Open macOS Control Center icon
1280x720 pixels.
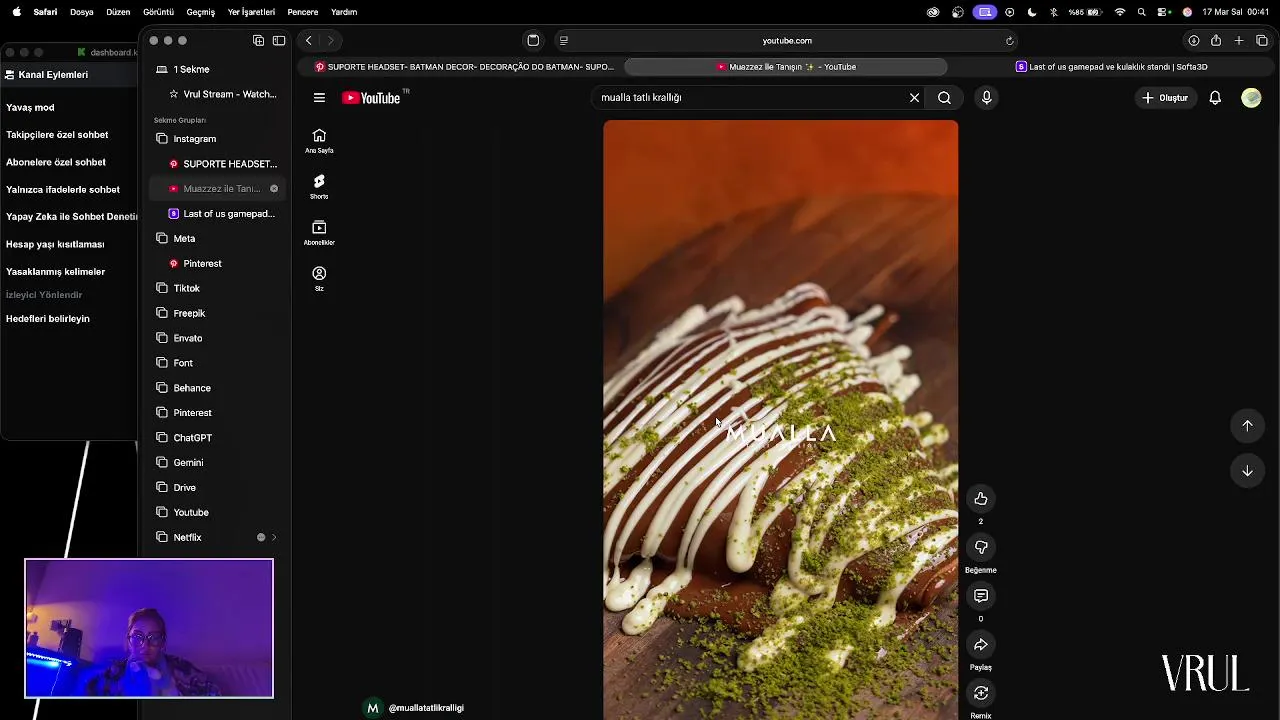[x=1164, y=12]
